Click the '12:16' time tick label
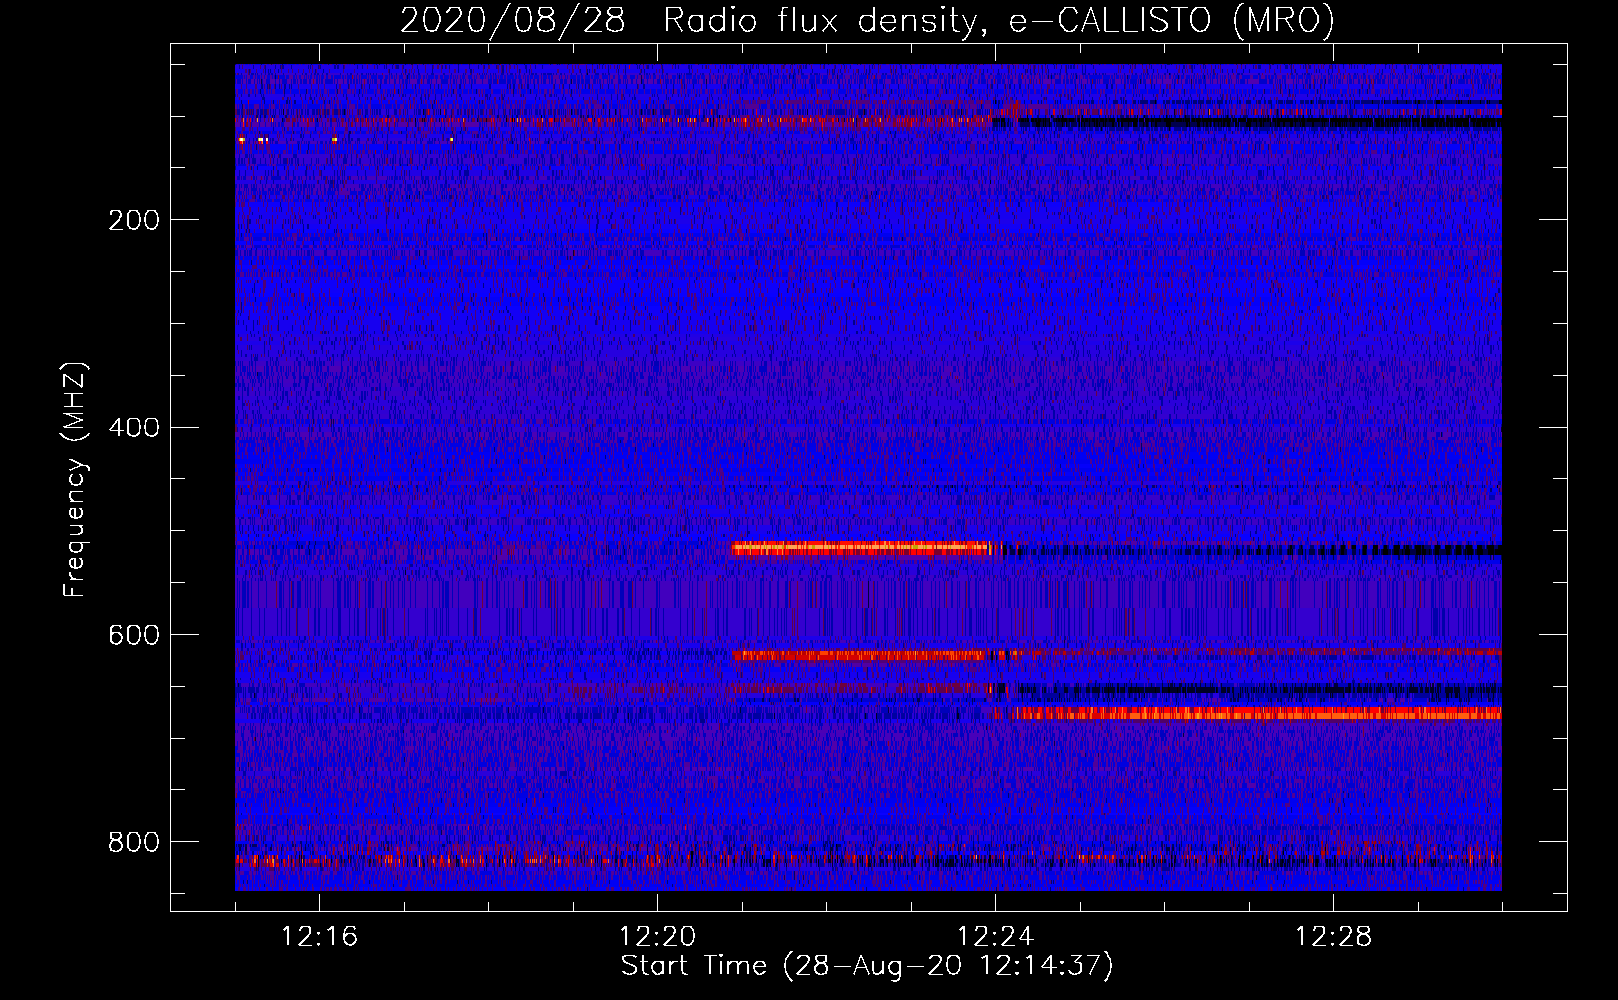This screenshot has height=1000, width=1618. (x=319, y=937)
